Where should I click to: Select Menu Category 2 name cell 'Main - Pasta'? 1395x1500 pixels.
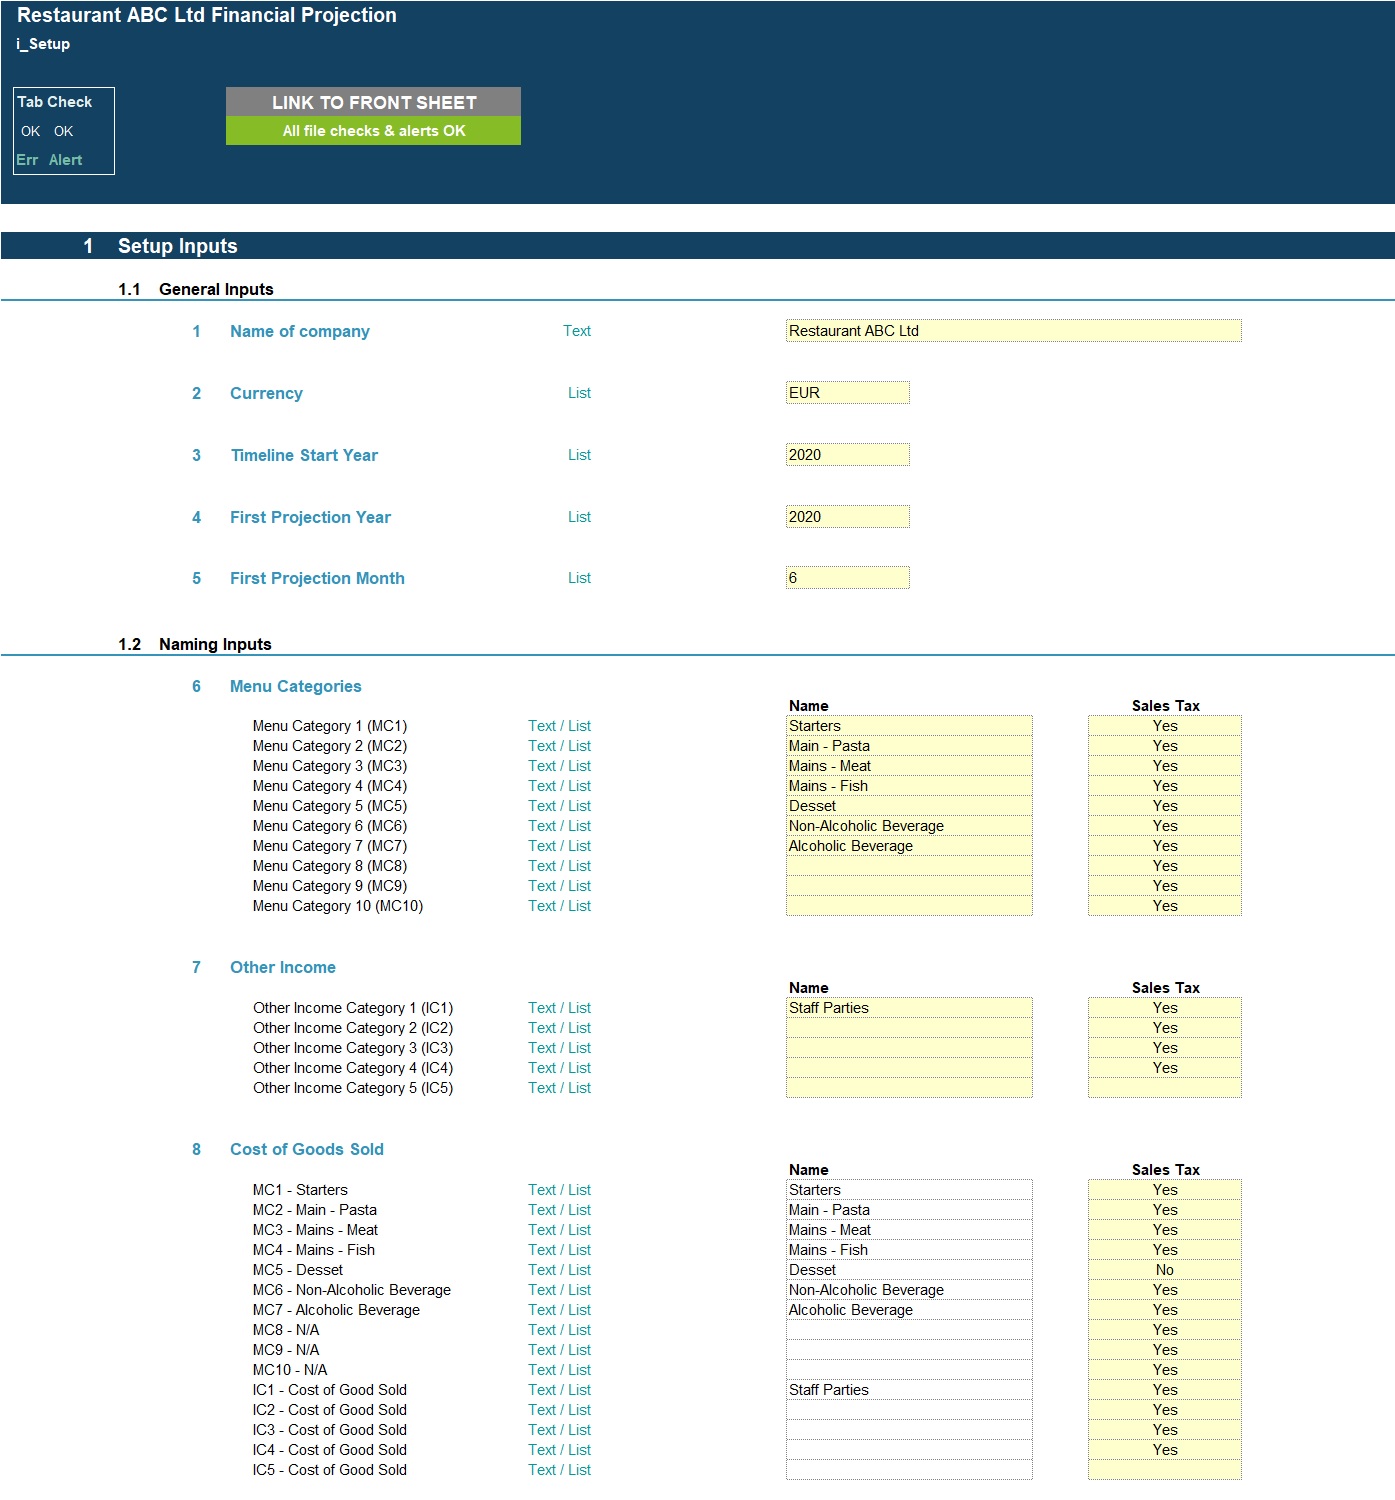909,746
